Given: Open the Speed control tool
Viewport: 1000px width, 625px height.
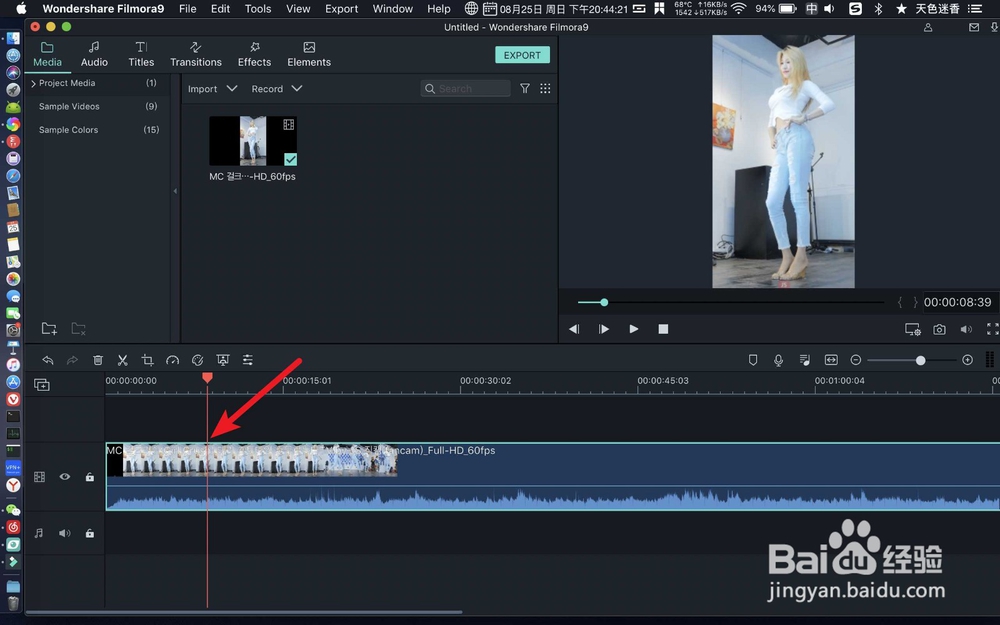Looking at the screenshot, I should coord(172,360).
